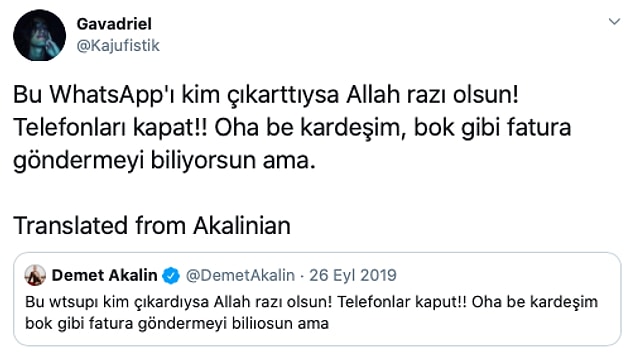Viewport: 635px width, 361px height.
Task: Click 'Telefonlar kaput!!' in quoted tweet
Action: (402, 302)
